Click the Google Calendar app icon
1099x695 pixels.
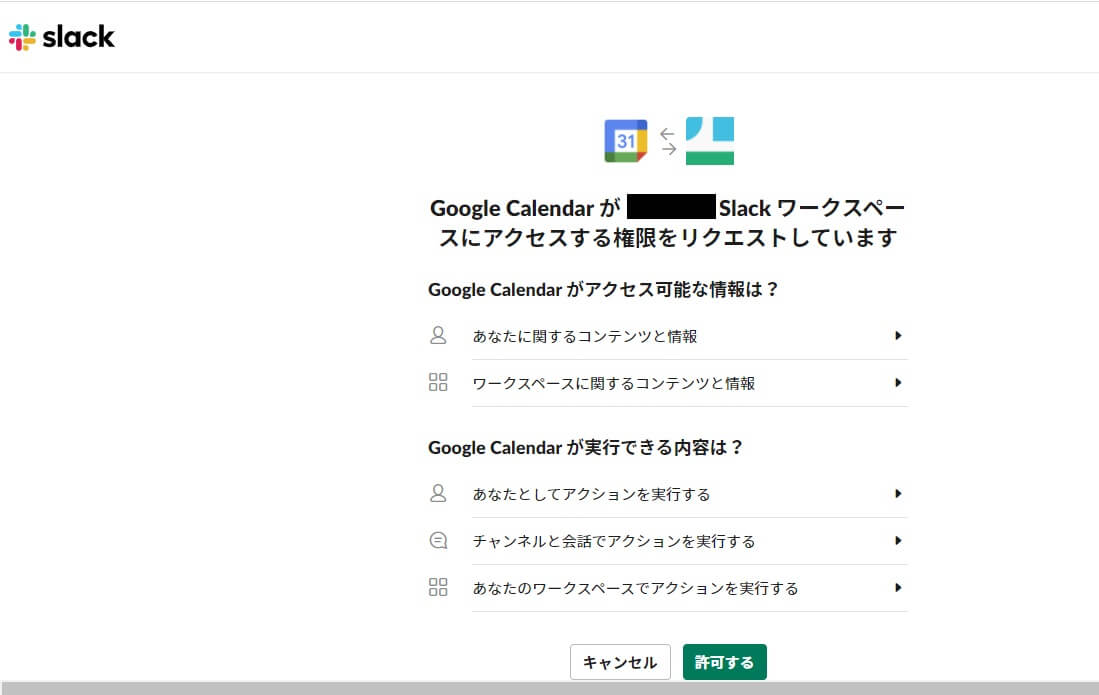(x=626, y=141)
